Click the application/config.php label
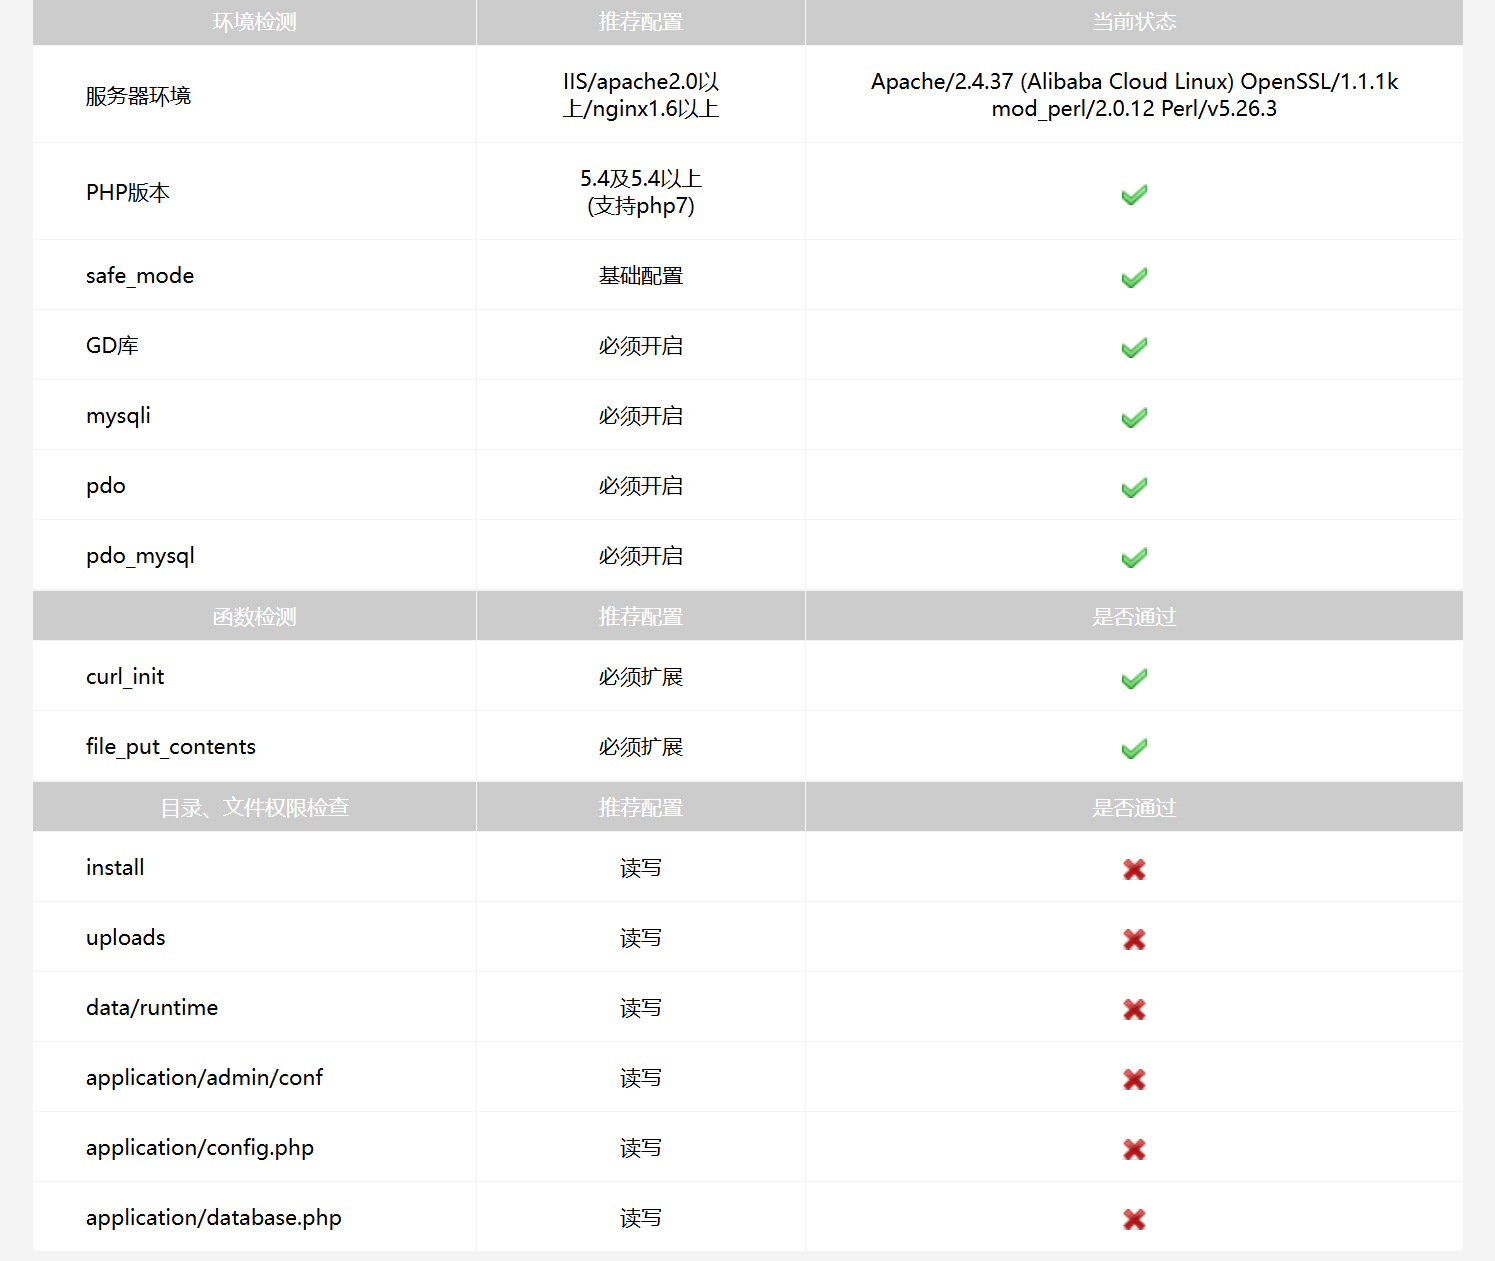This screenshot has width=1495, height=1261. pyautogui.click(x=200, y=1148)
